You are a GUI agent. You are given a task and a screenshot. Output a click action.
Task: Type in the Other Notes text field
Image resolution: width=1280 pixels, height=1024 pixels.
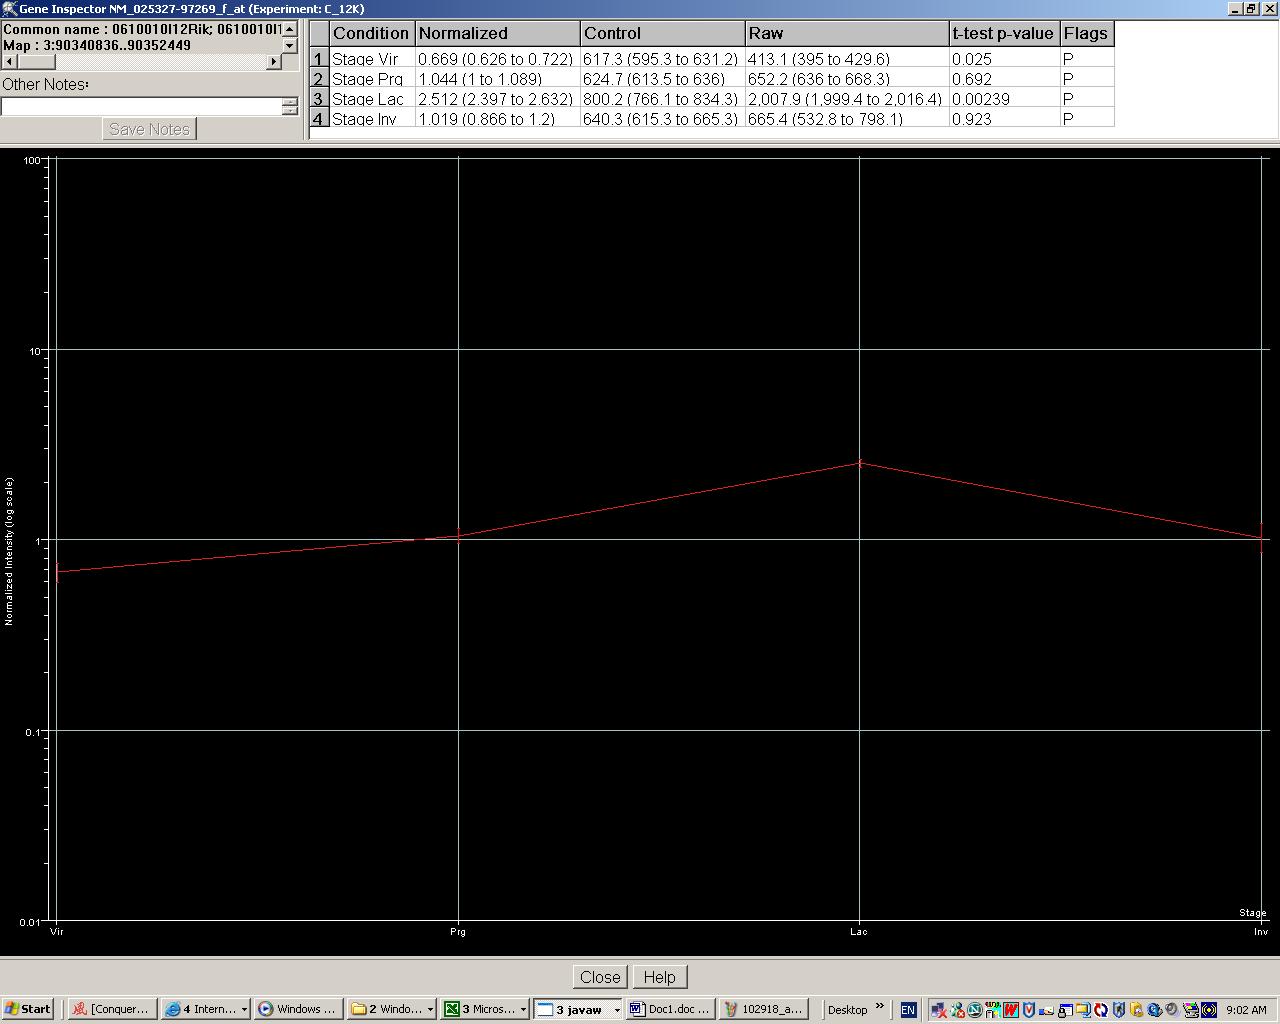coord(141,106)
